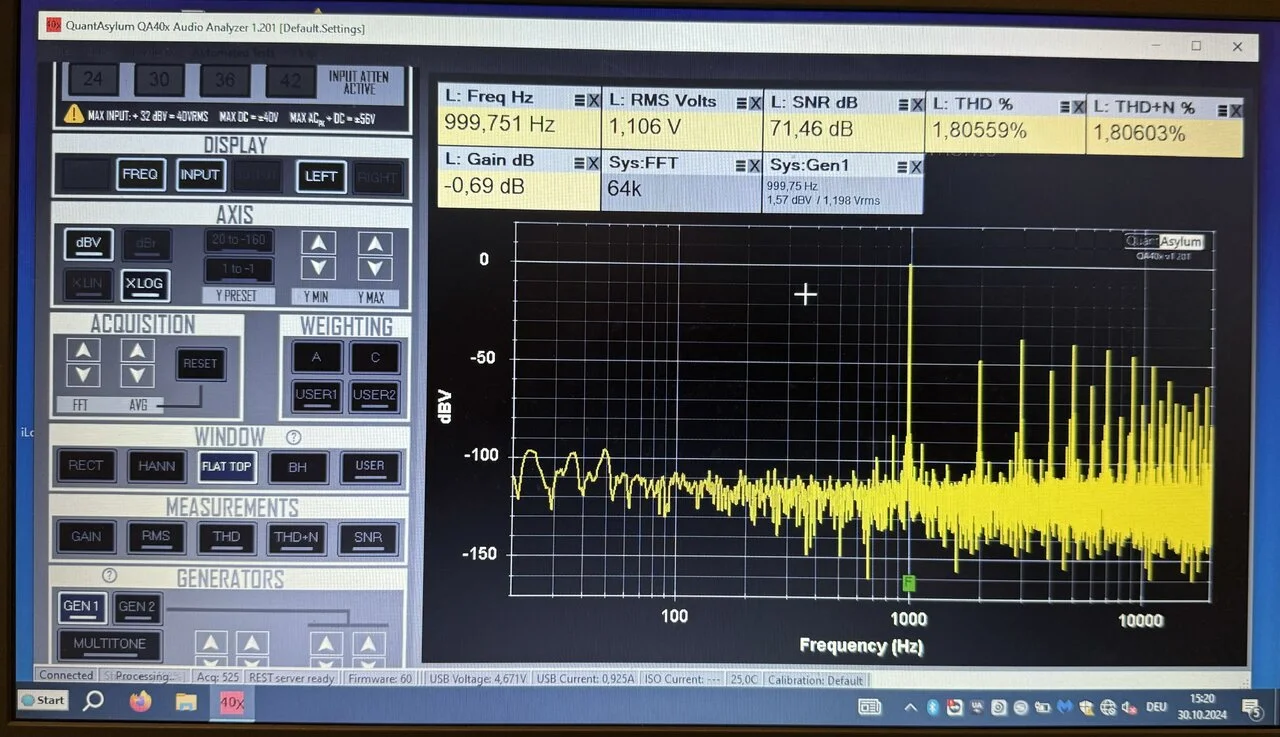Click the help icon next to WINDOW

(294, 437)
